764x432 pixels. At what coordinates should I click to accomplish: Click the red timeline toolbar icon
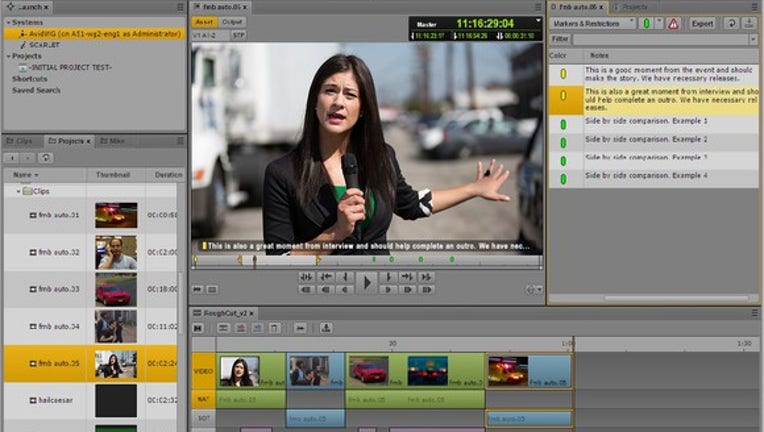coord(240,328)
